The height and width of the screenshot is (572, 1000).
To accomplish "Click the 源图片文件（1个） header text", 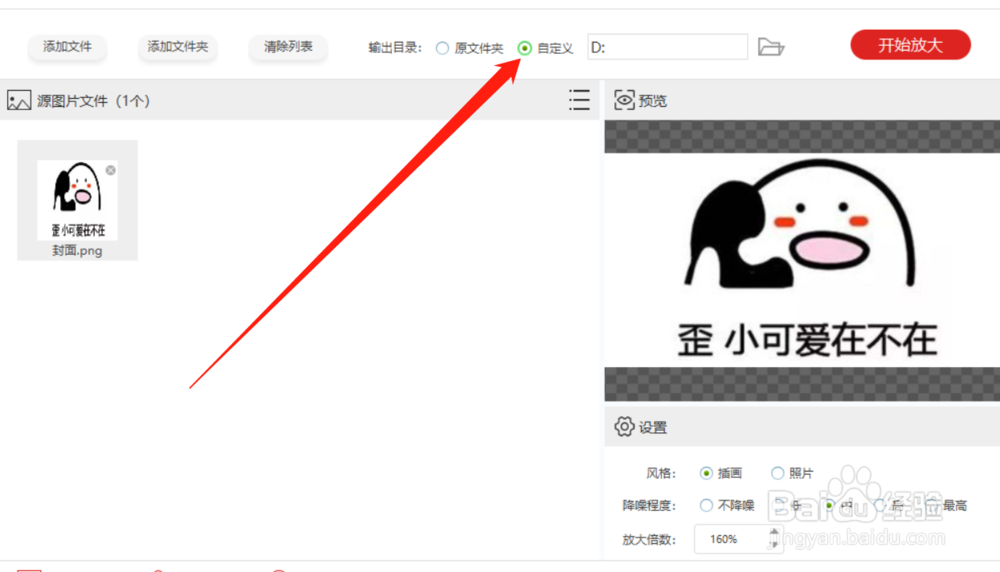I will coord(93,101).
